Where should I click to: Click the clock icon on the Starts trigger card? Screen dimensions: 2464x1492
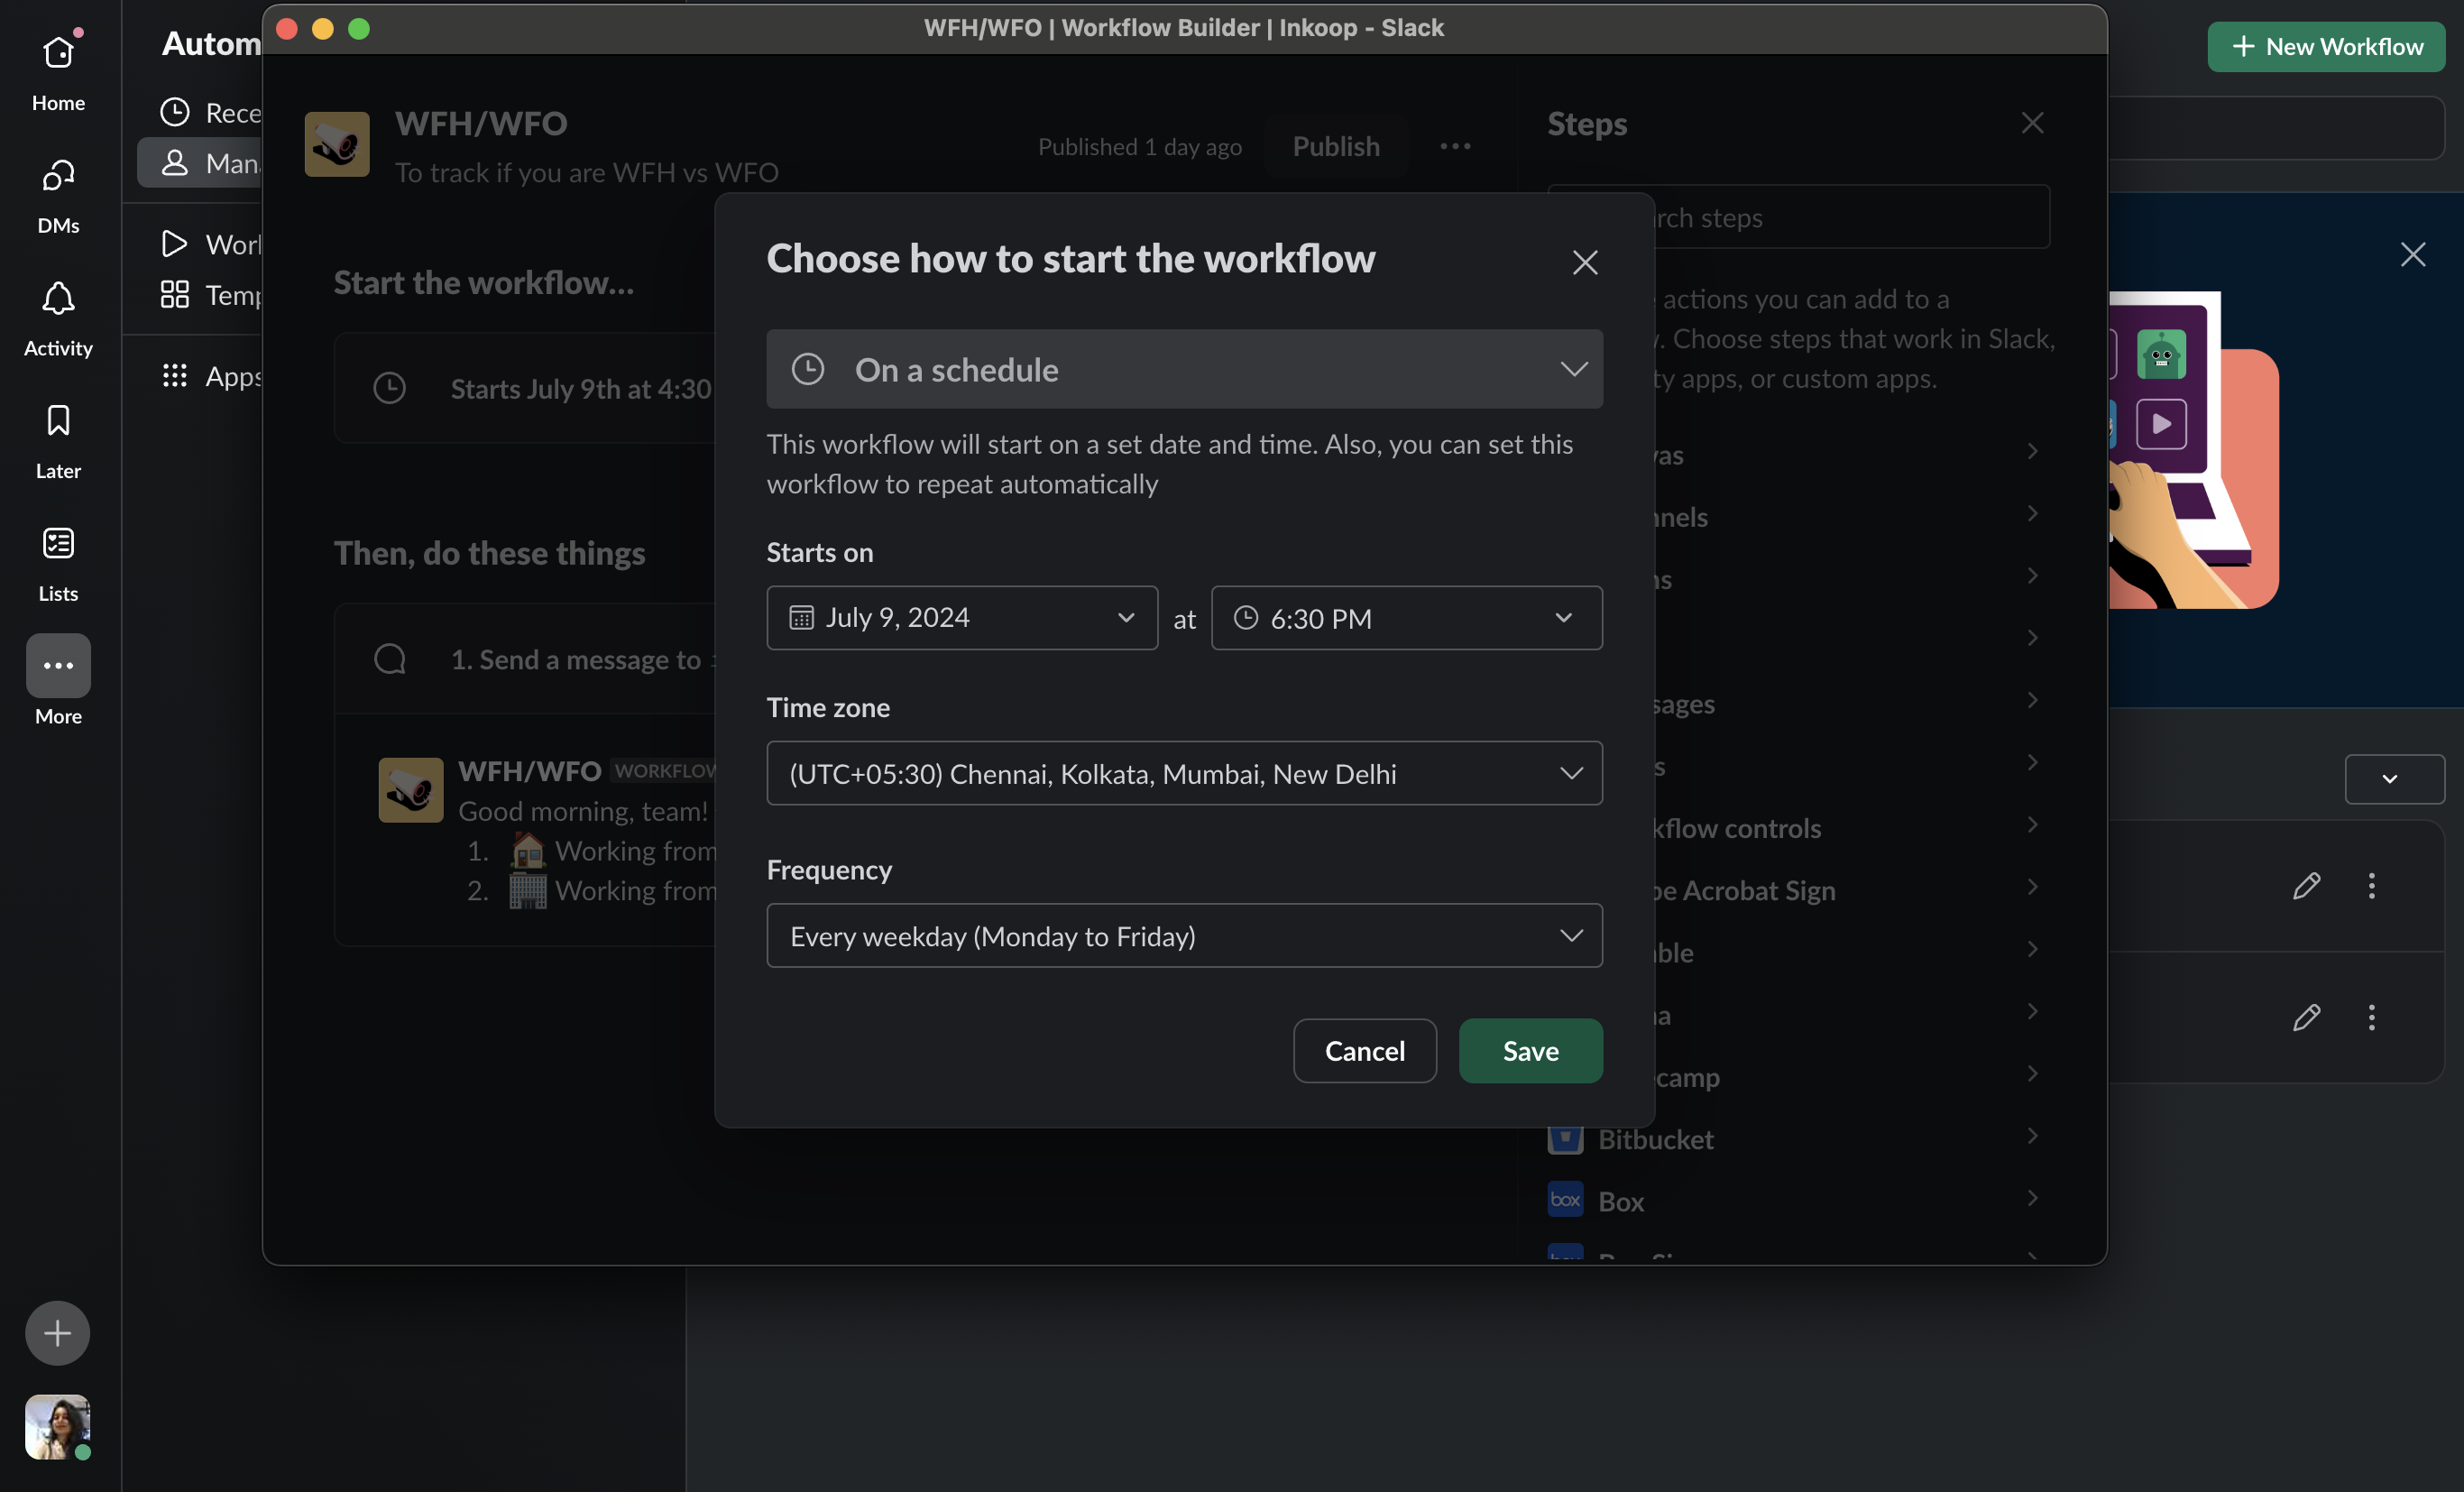click(x=389, y=388)
